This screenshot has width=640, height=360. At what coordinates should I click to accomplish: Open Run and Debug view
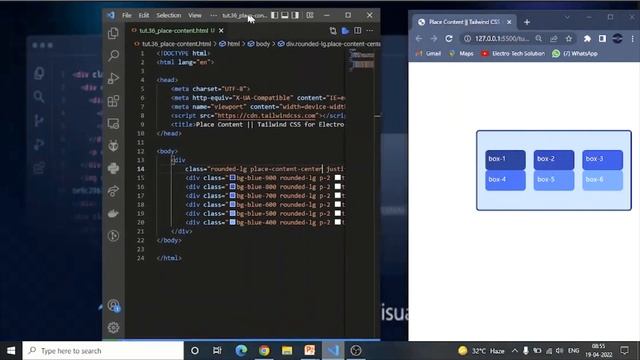[113, 78]
